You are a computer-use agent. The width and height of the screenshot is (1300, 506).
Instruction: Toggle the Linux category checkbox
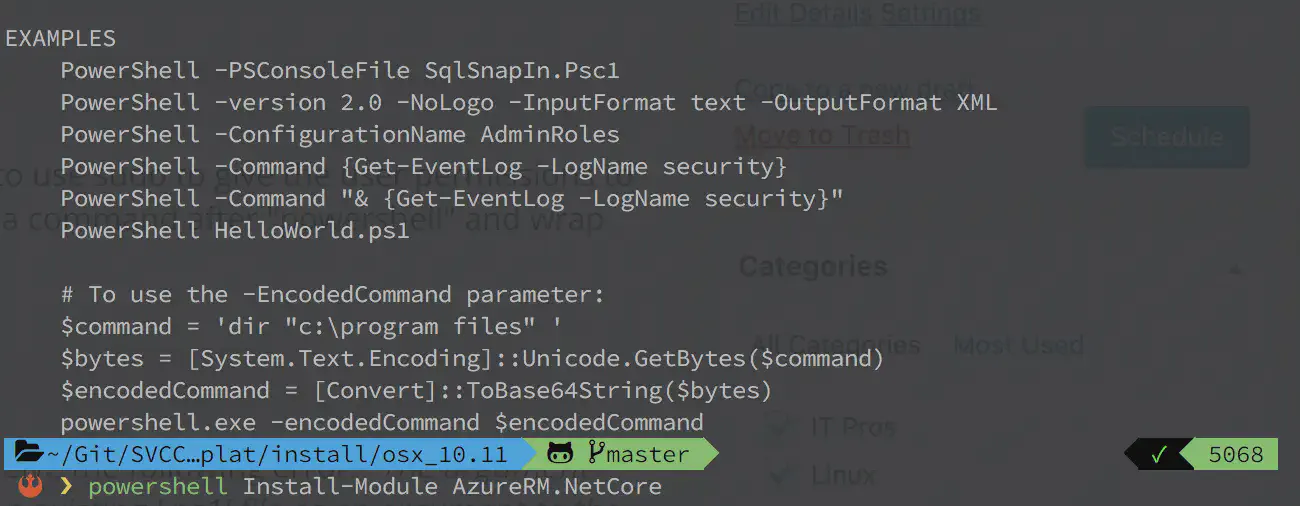pyautogui.click(x=779, y=475)
